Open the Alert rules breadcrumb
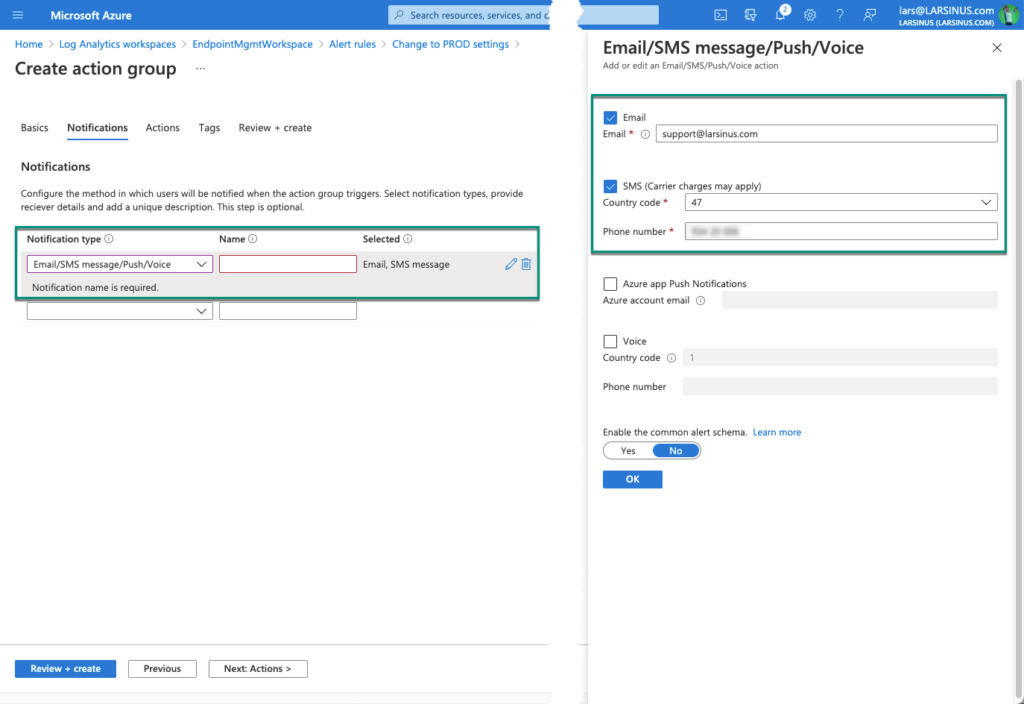Screen dimensions: 1024x704 tap(352, 44)
